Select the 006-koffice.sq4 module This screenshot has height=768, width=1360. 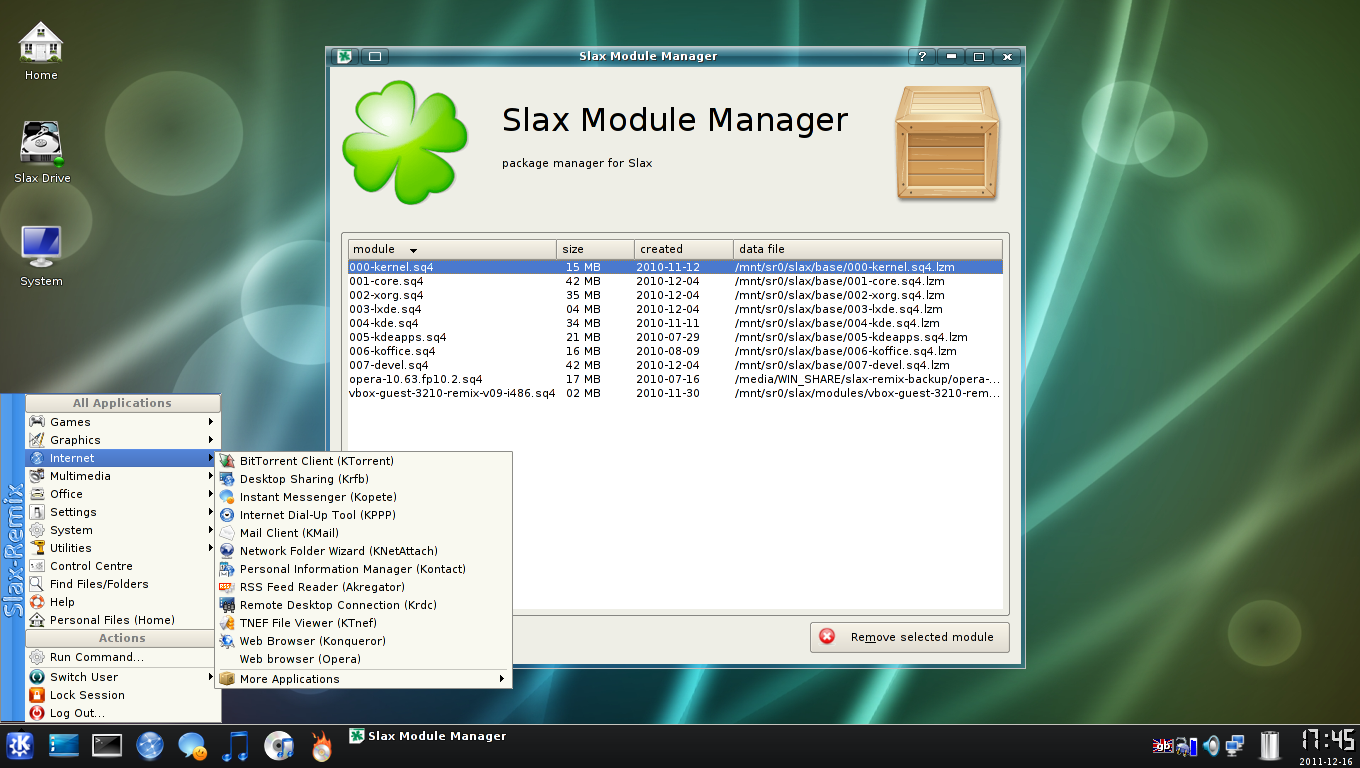[x=675, y=351]
